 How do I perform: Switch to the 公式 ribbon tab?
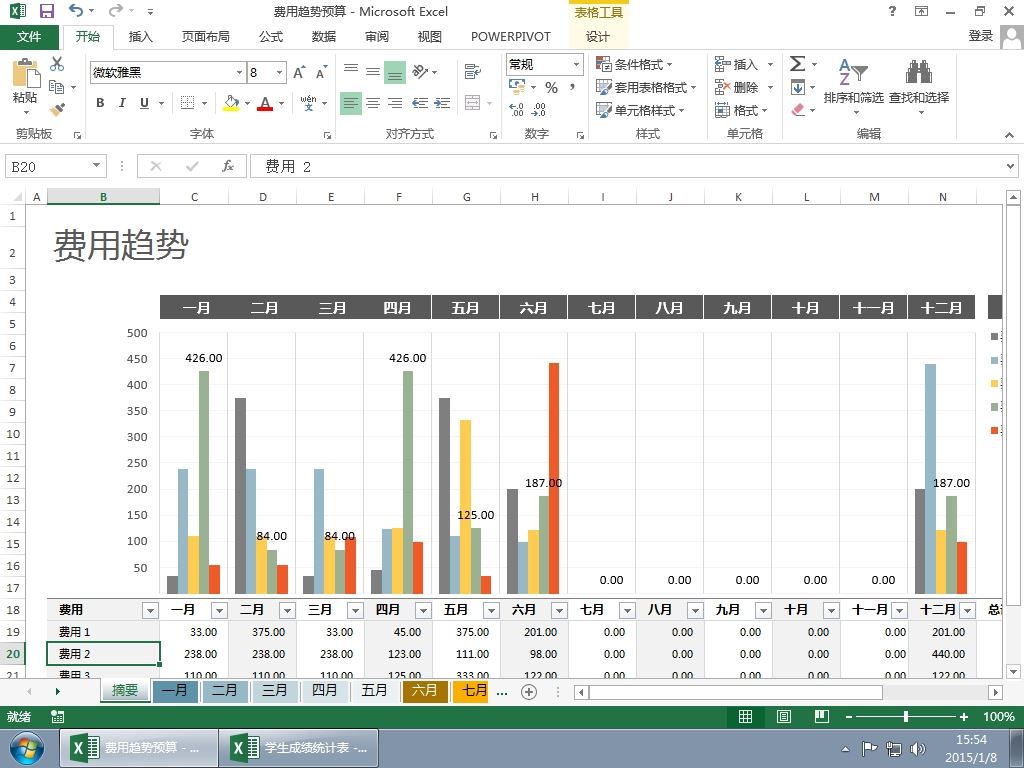(x=270, y=37)
